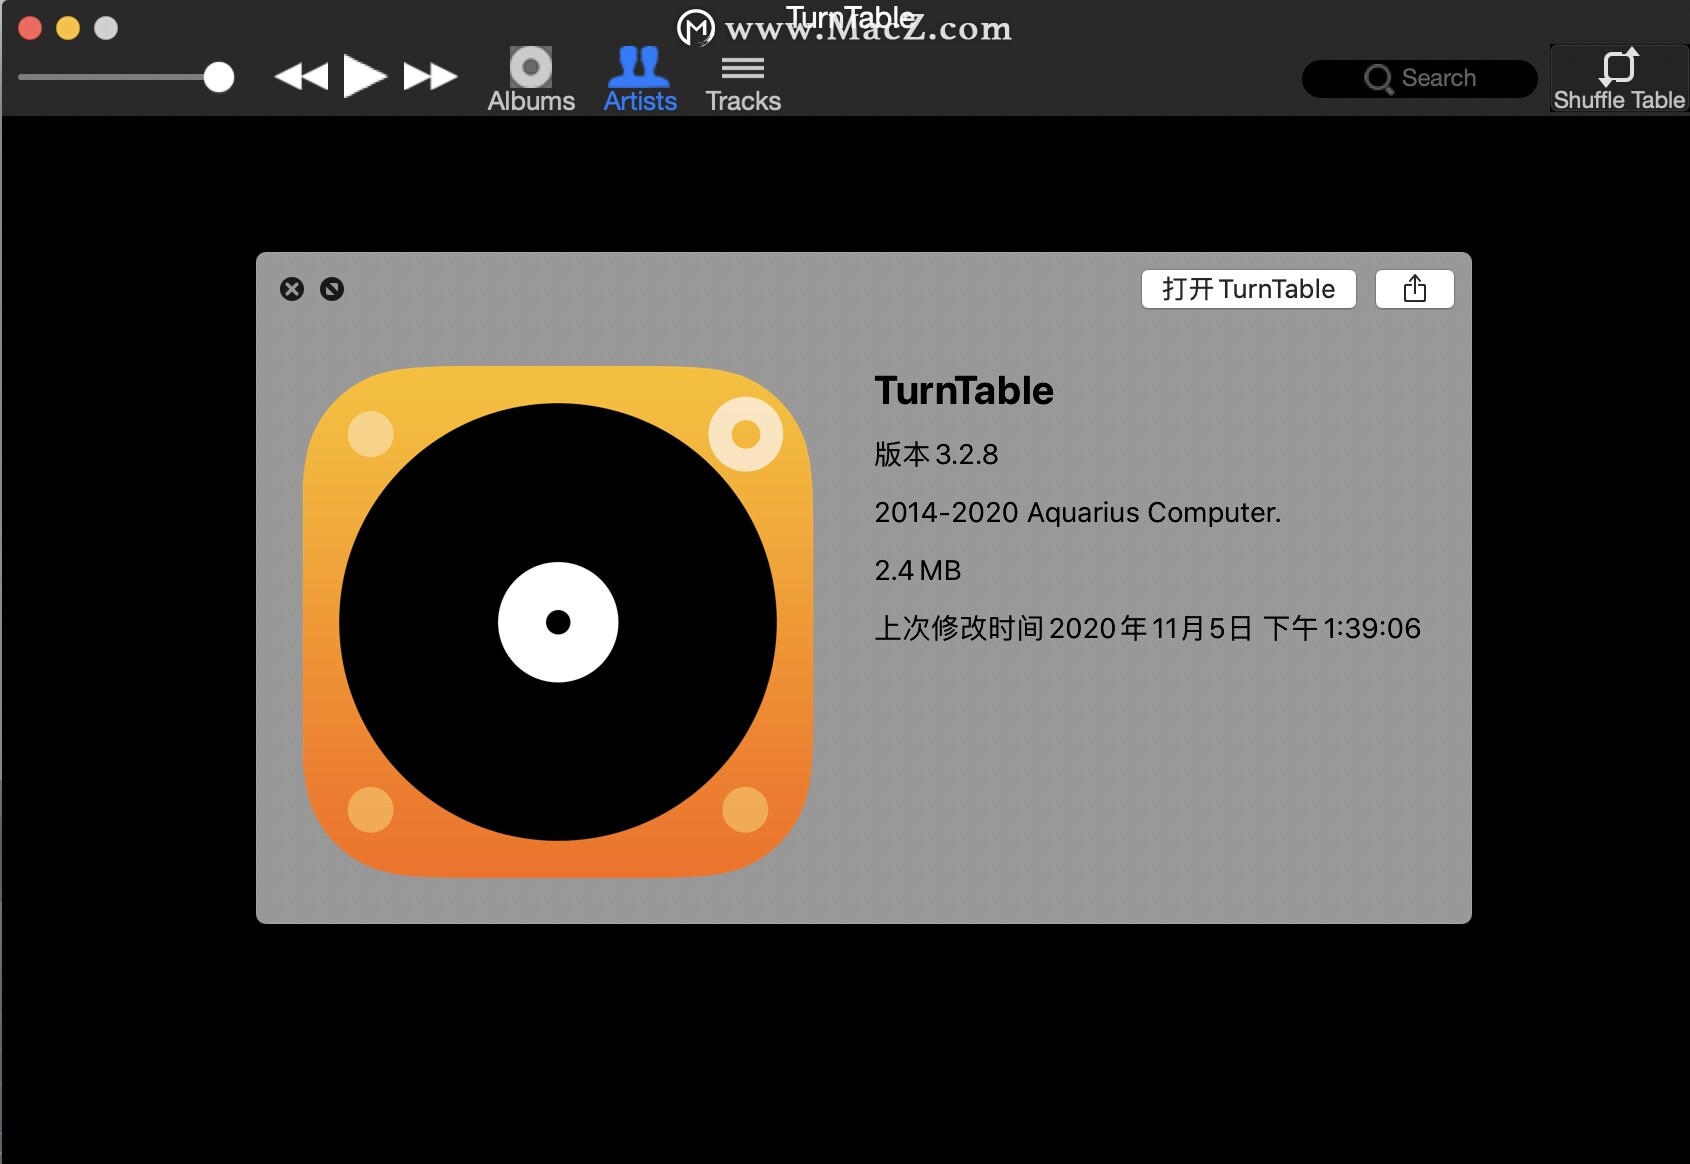
Task: Adjust the volume slider knob
Action: (218, 77)
